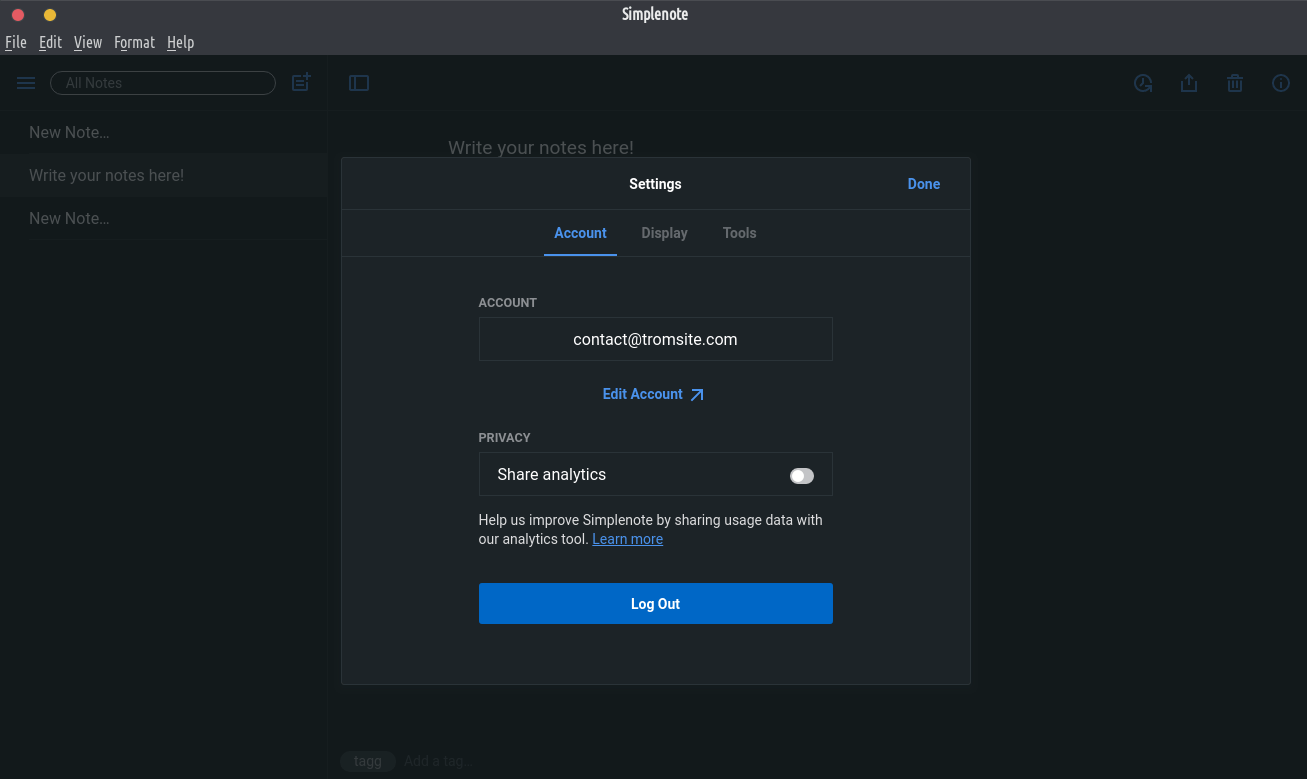Click the Log Out button
Viewport: 1307px width, 779px height.
656,604
